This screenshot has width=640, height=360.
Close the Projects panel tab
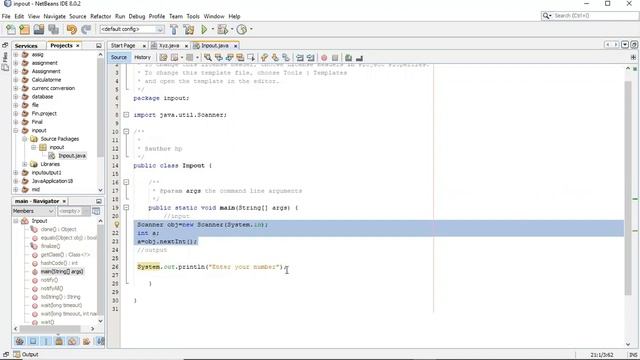(78, 46)
